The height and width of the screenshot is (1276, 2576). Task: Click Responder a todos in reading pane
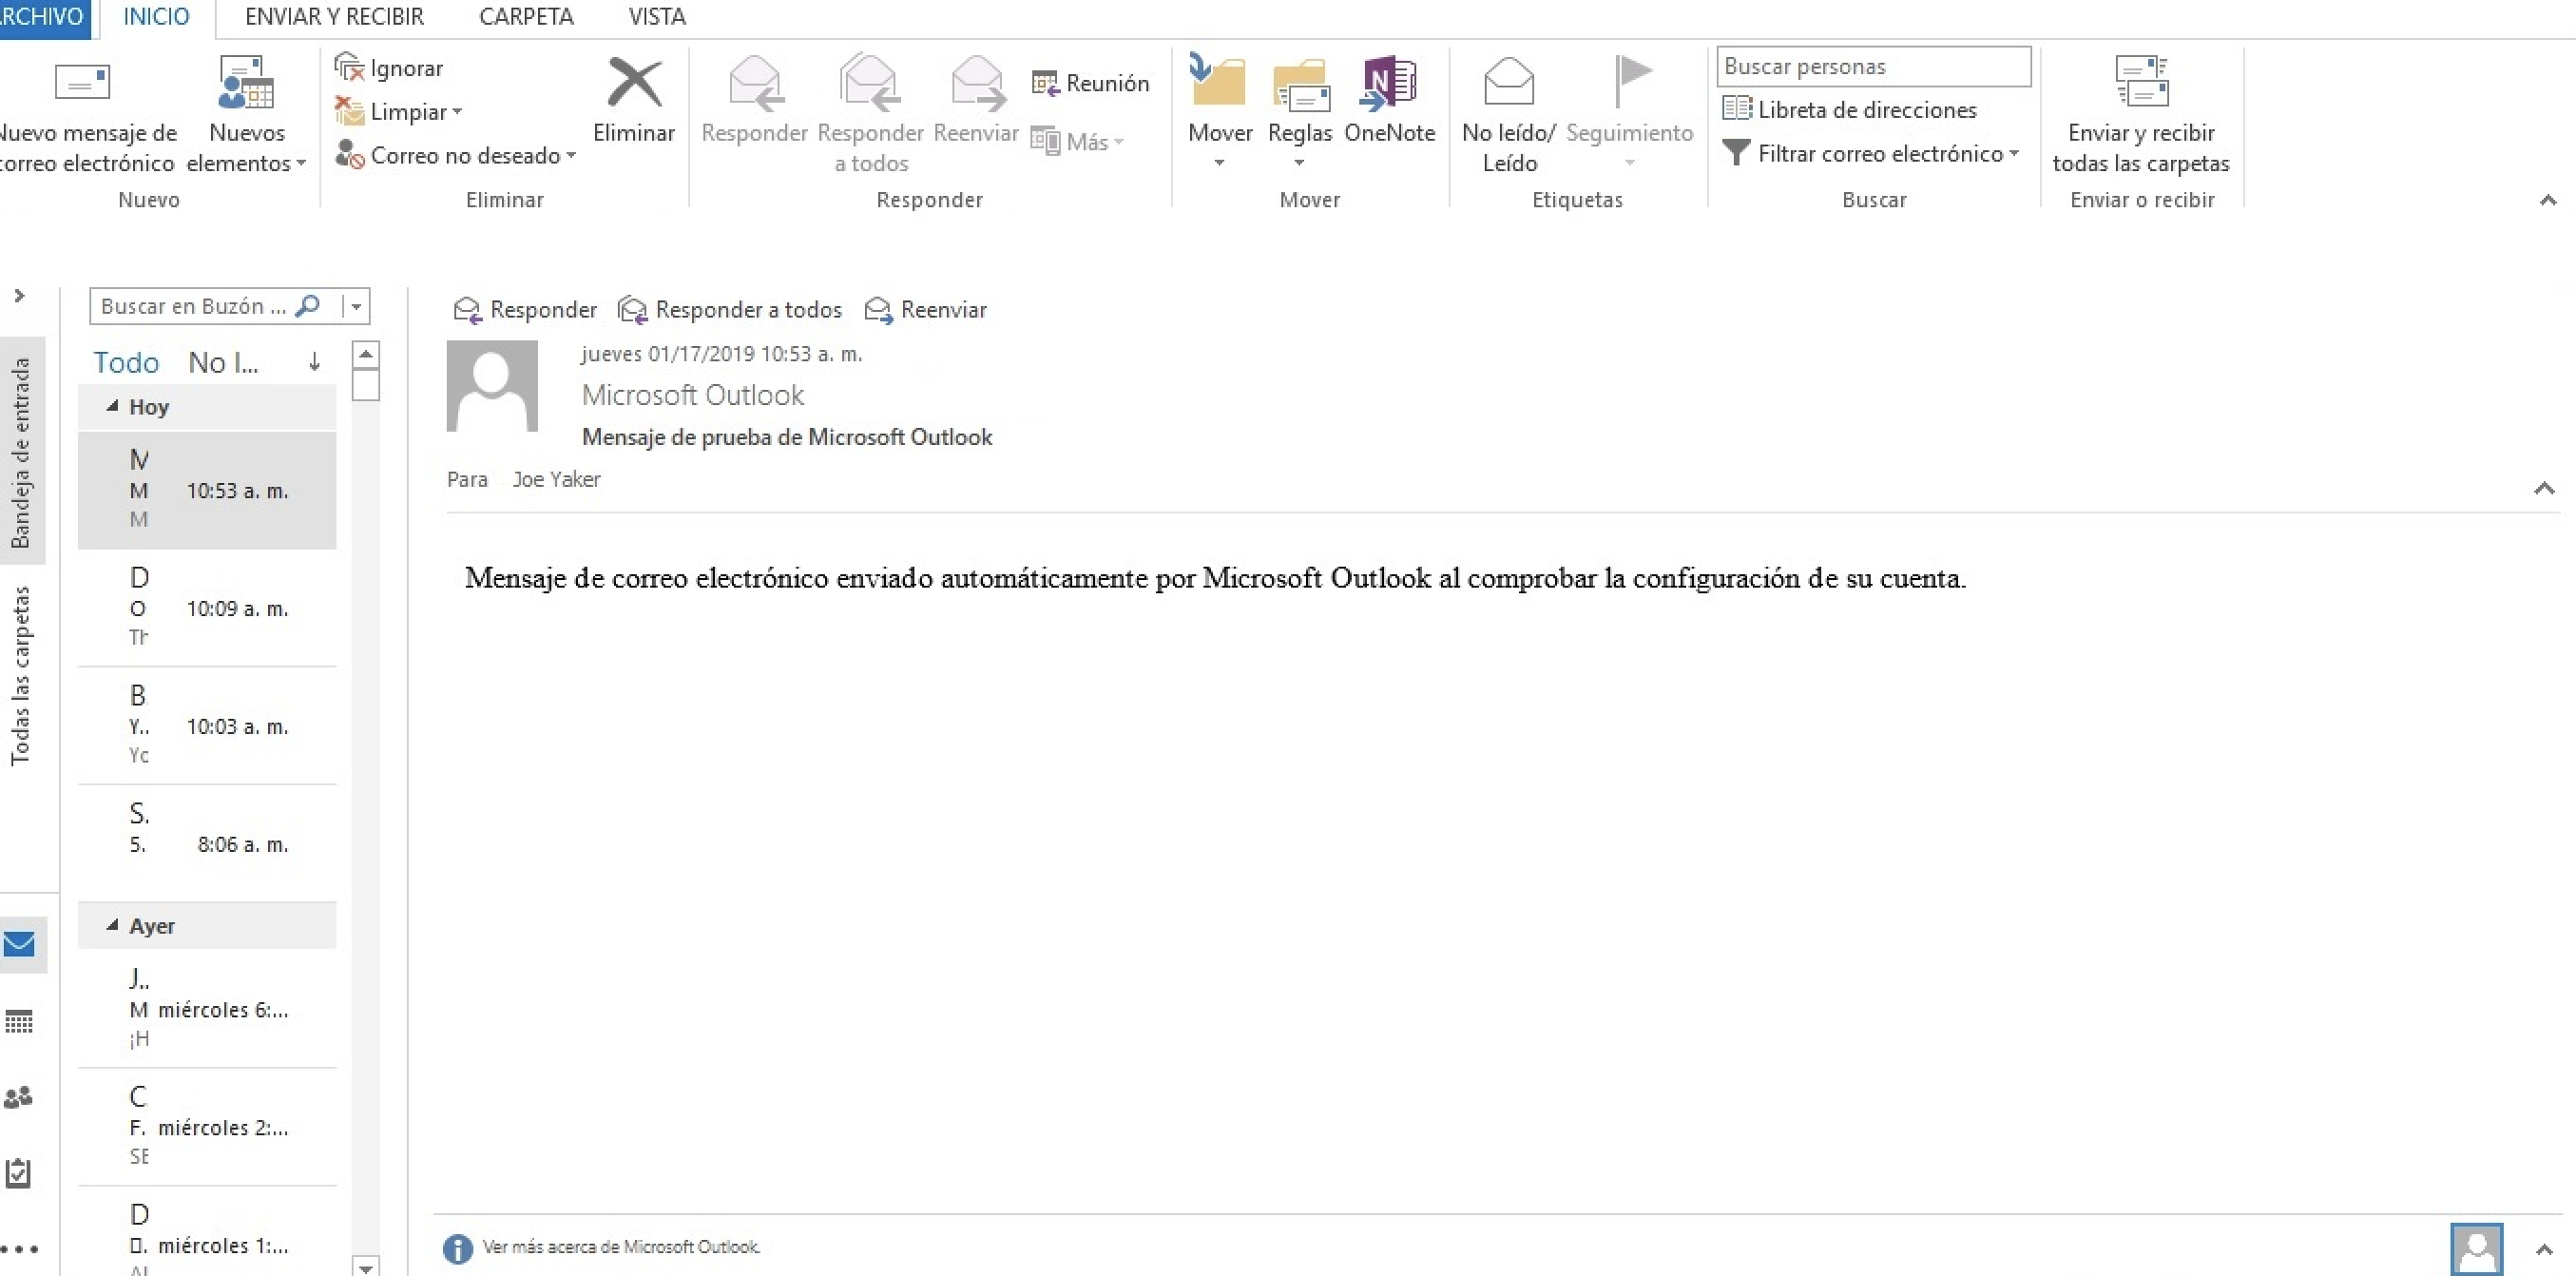click(731, 310)
